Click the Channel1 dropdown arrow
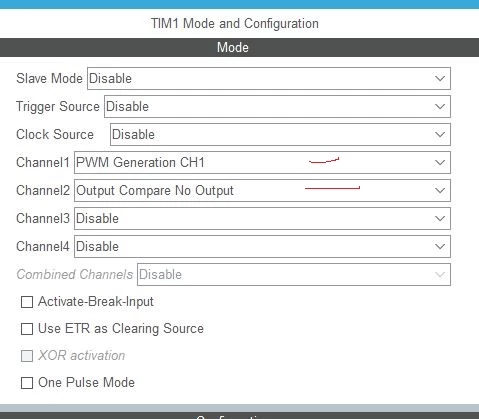The image size is (479, 419). point(440,163)
